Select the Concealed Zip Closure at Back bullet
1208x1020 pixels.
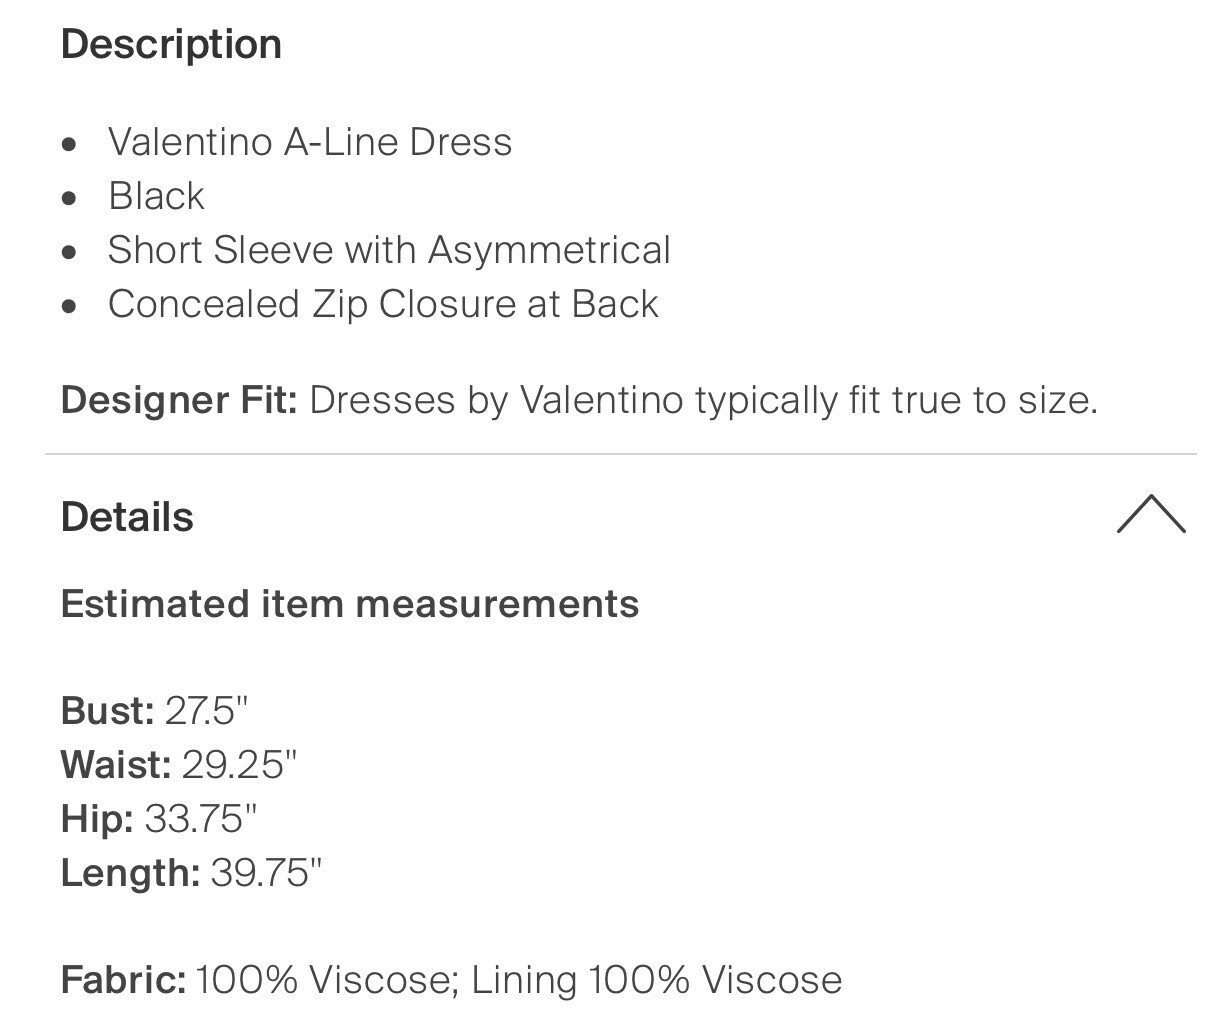[383, 304]
